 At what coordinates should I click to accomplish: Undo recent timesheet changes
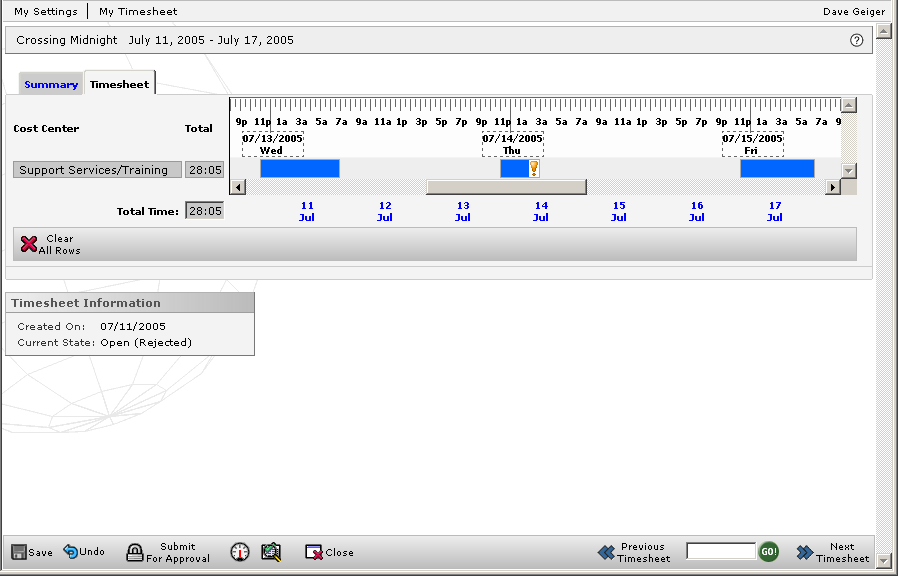[84, 551]
